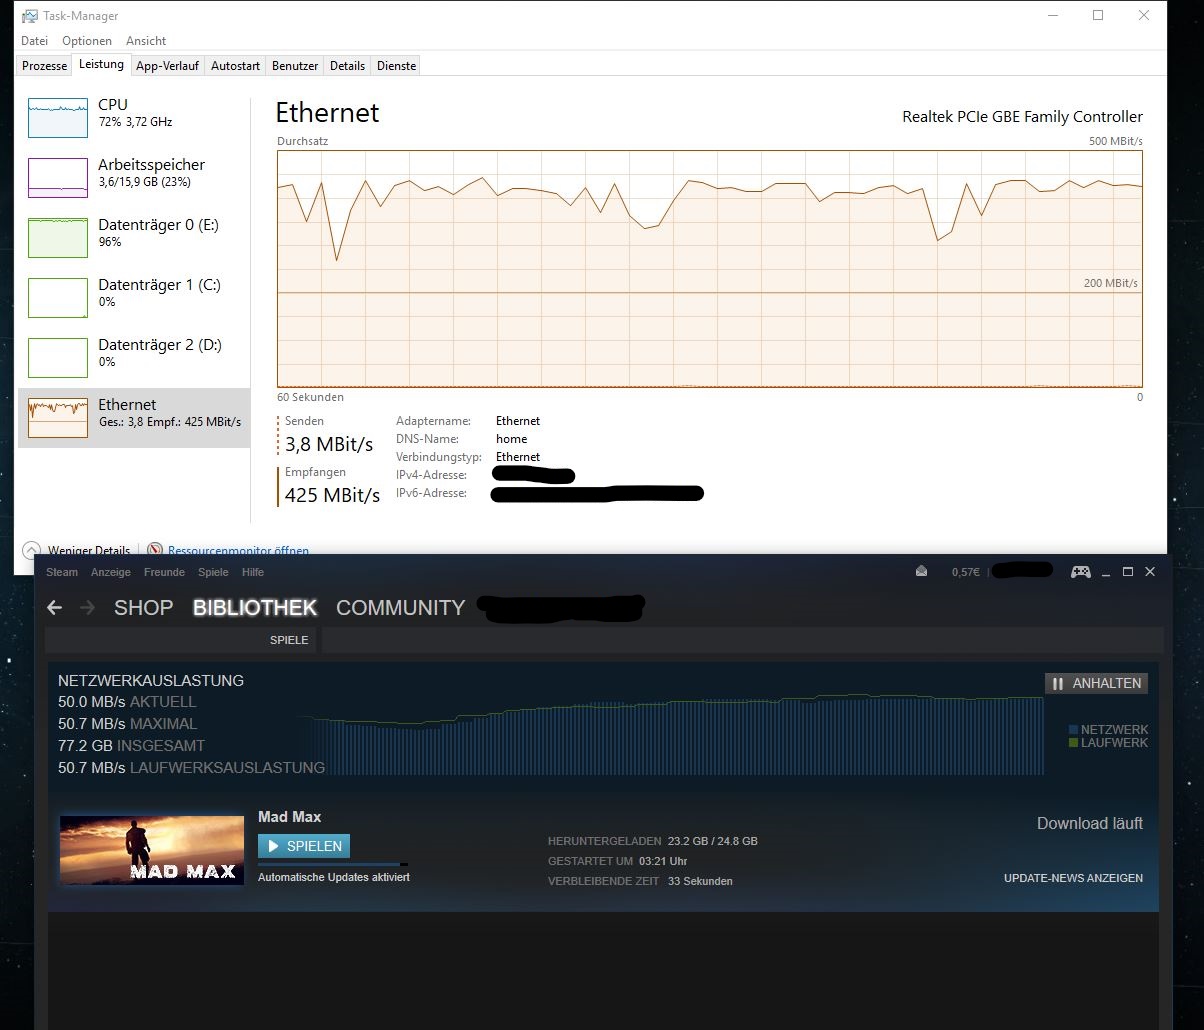Maximize the Steam window

[1128, 572]
